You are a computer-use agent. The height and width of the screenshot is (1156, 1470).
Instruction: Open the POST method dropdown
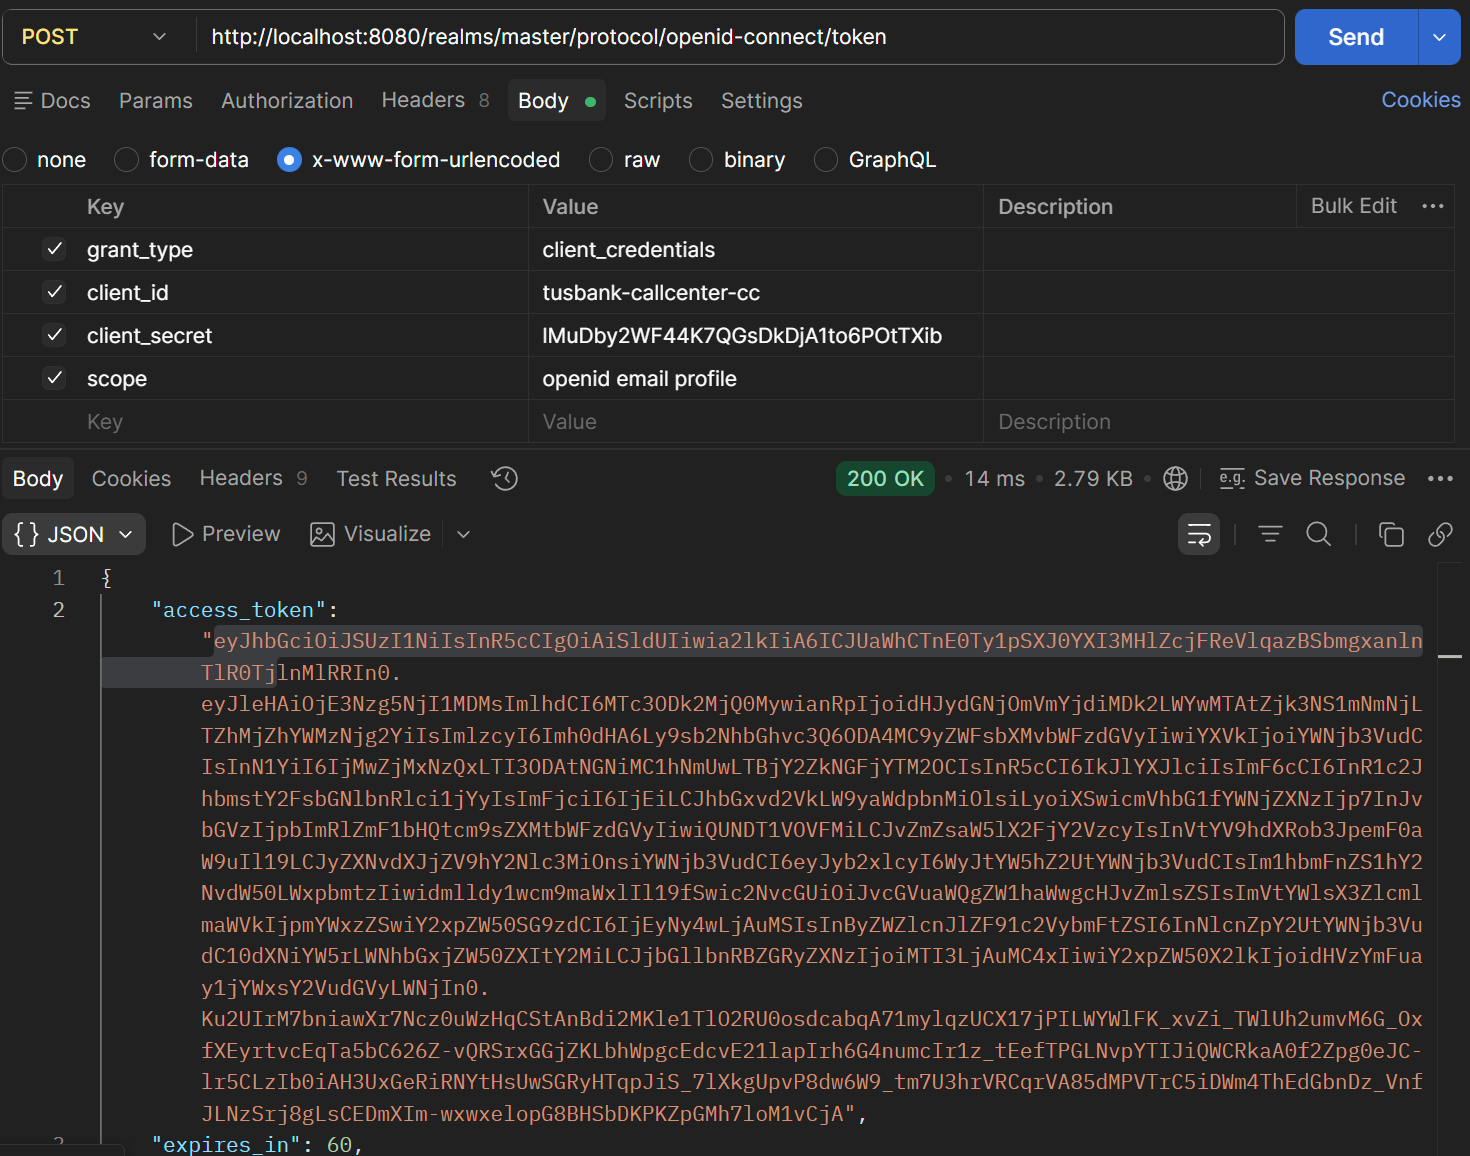[x=96, y=37]
